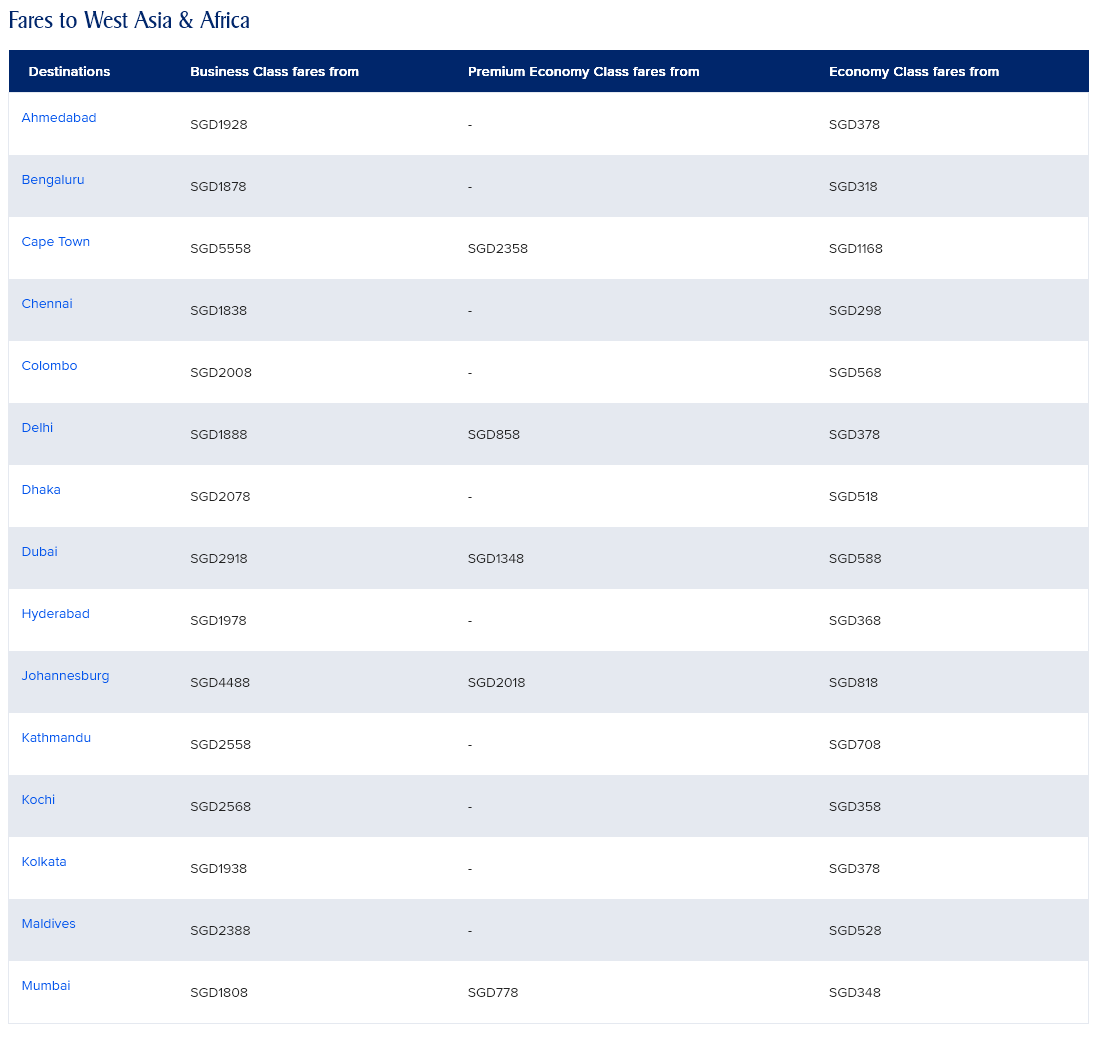
Task: Select the Dubai destination link
Action: [x=40, y=552]
